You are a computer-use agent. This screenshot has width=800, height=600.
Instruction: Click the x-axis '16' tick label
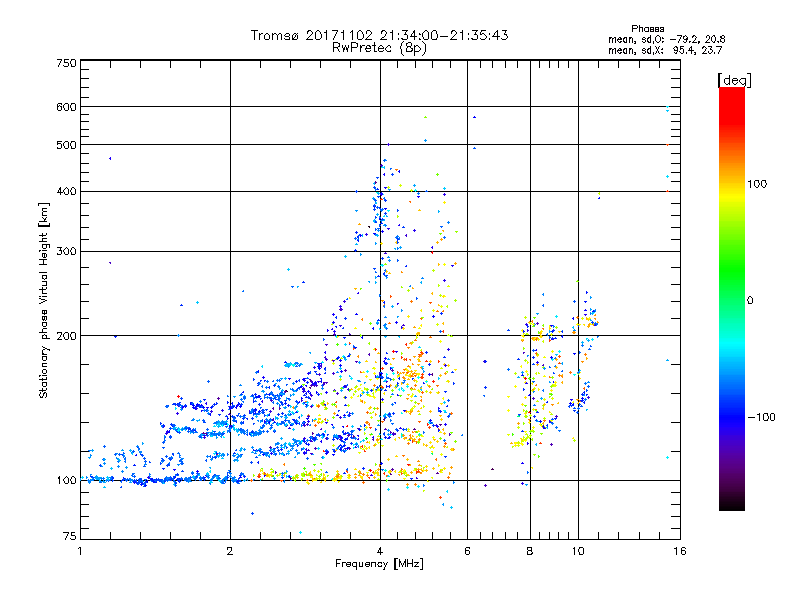point(680,551)
